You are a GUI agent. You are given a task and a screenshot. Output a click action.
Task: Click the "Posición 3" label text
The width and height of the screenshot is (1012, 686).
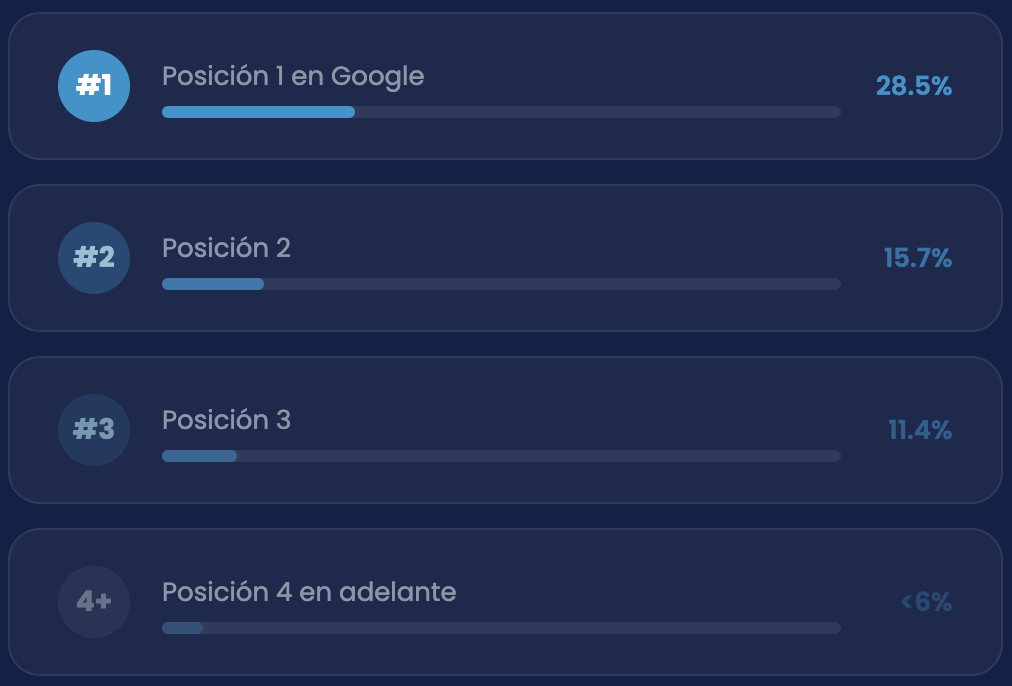(226, 420)
